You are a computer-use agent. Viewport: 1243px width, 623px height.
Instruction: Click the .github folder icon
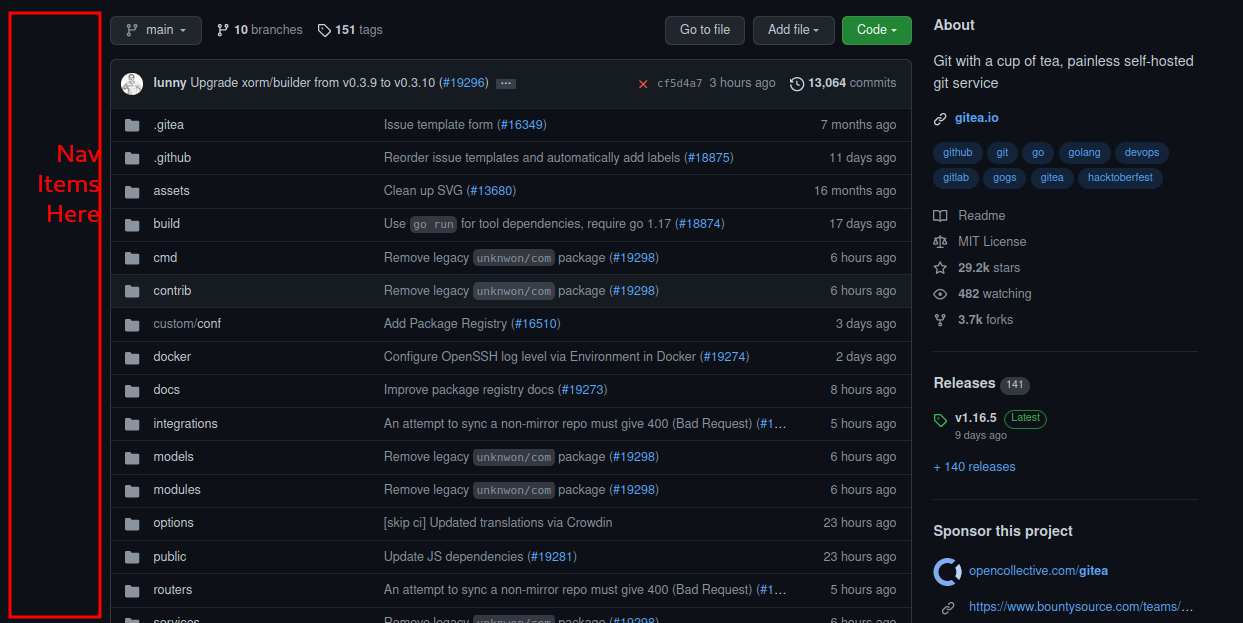pyautogui.click(x=132, y=158)
